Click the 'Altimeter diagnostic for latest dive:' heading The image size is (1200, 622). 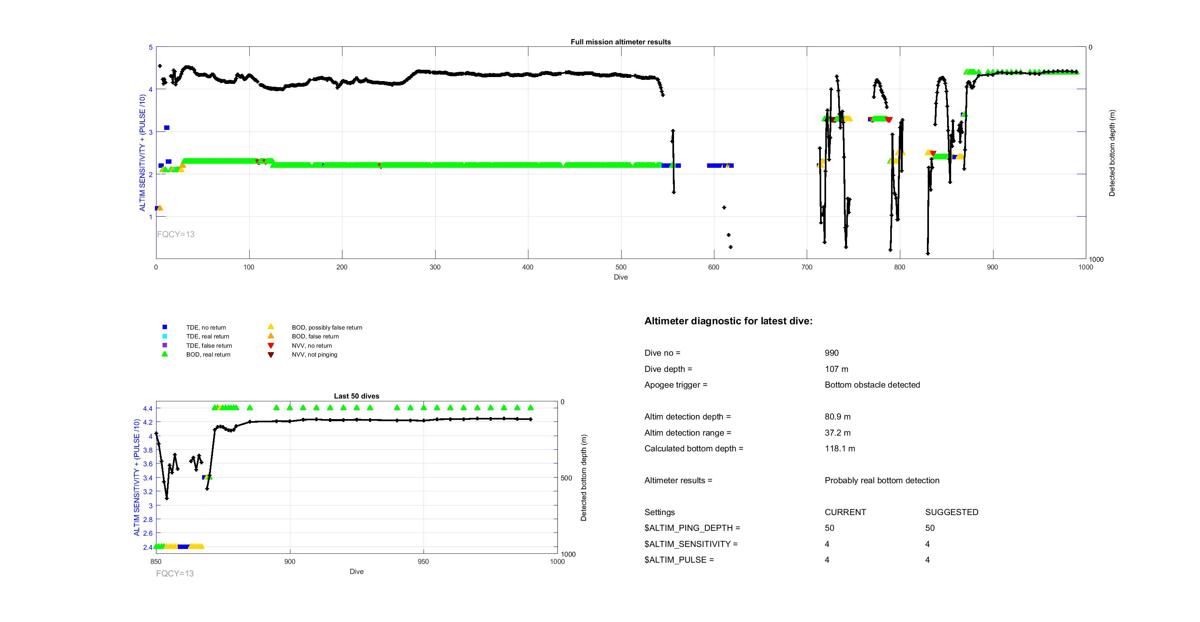click(x=728, y=320)
